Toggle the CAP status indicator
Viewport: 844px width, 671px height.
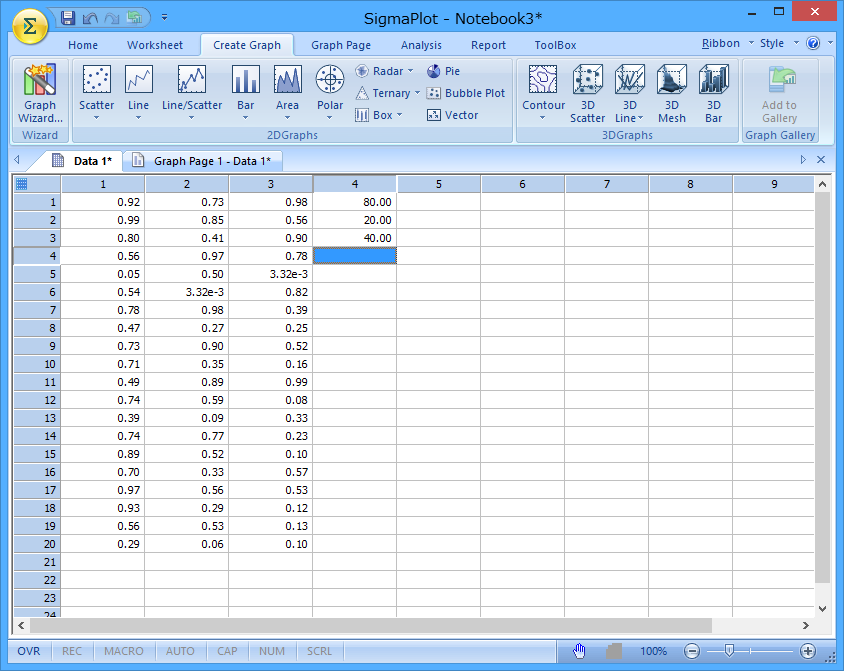tap(227, 651)
